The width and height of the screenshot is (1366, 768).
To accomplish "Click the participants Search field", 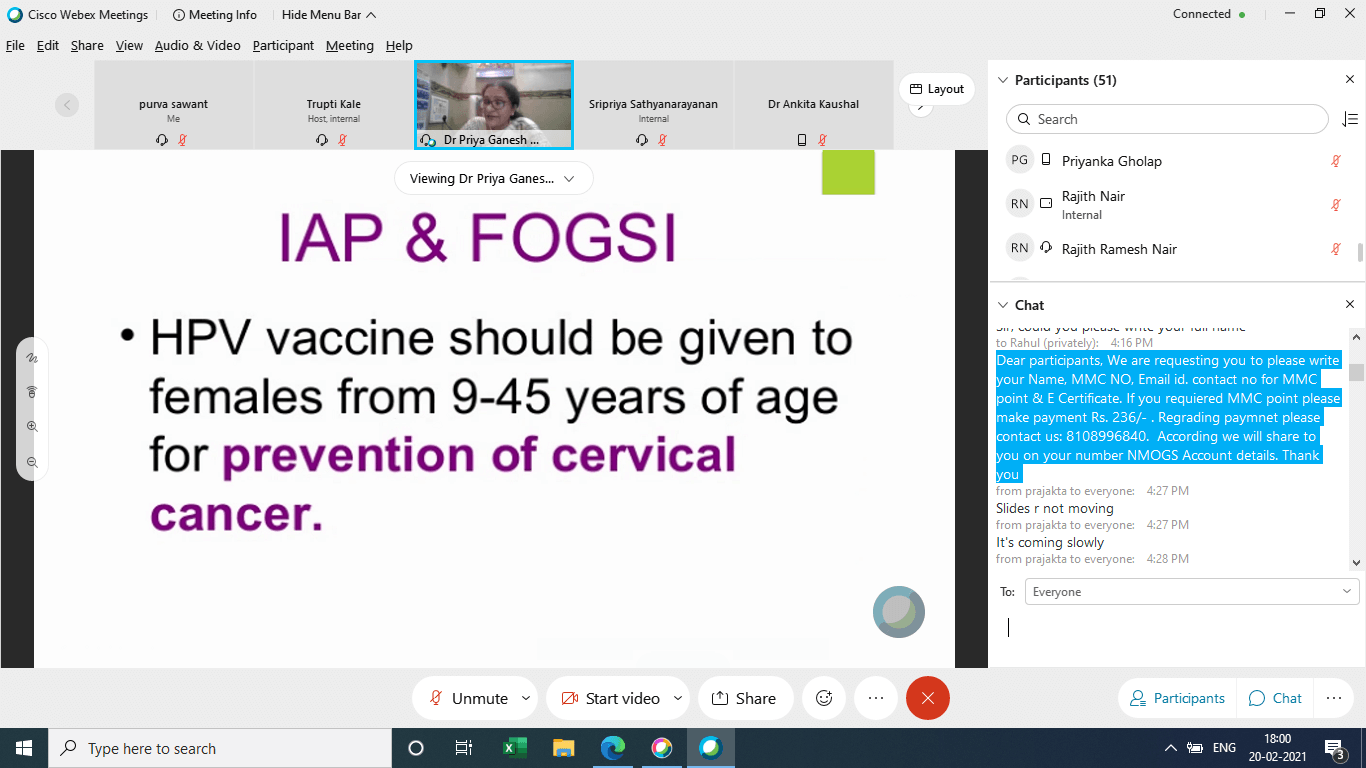I will tap(1166, 119).
